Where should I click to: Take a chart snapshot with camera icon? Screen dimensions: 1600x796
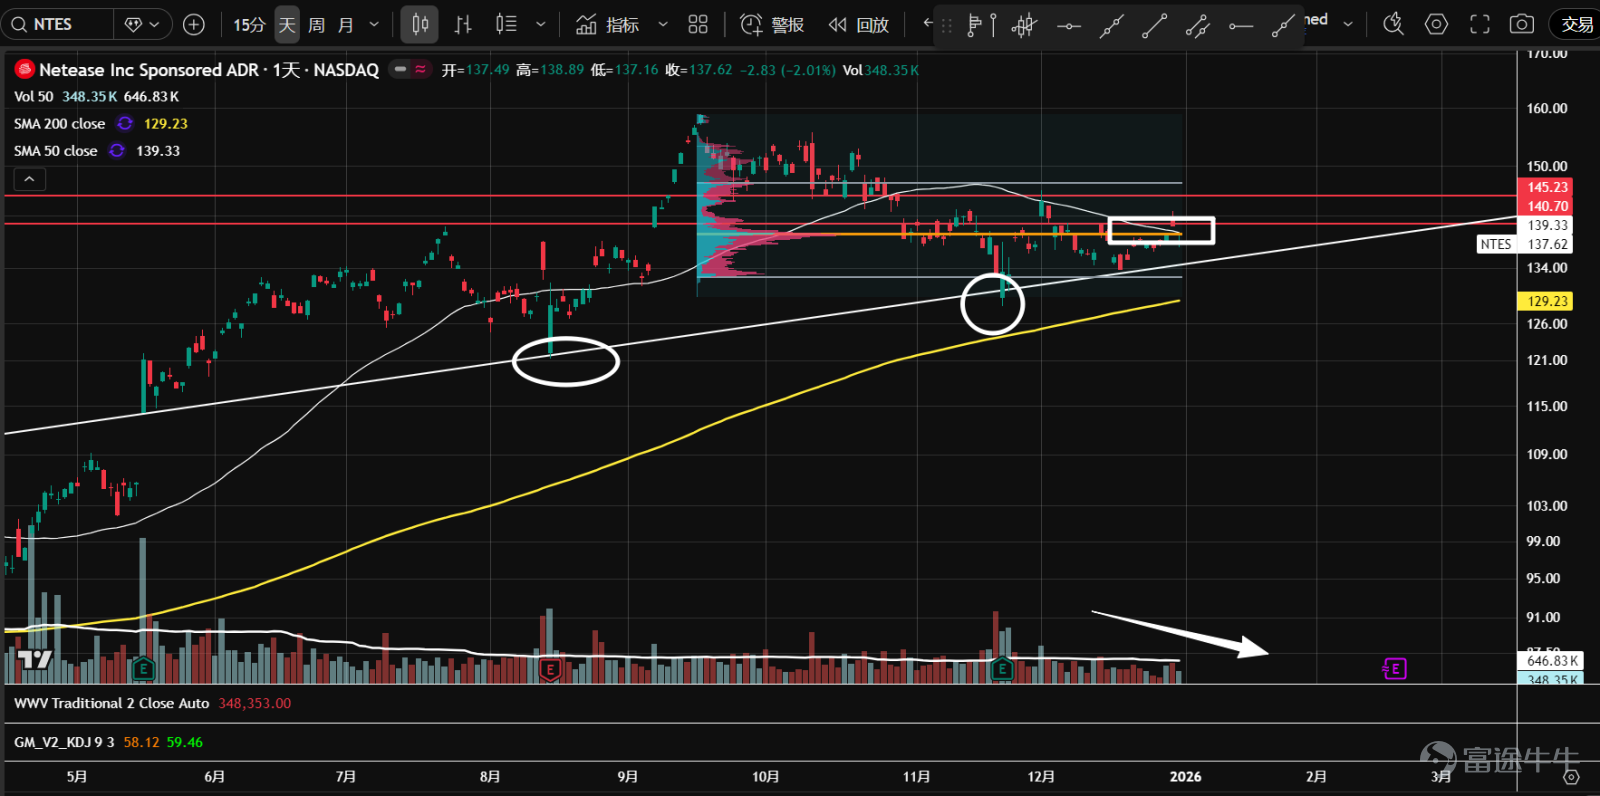pos(1522,24)
